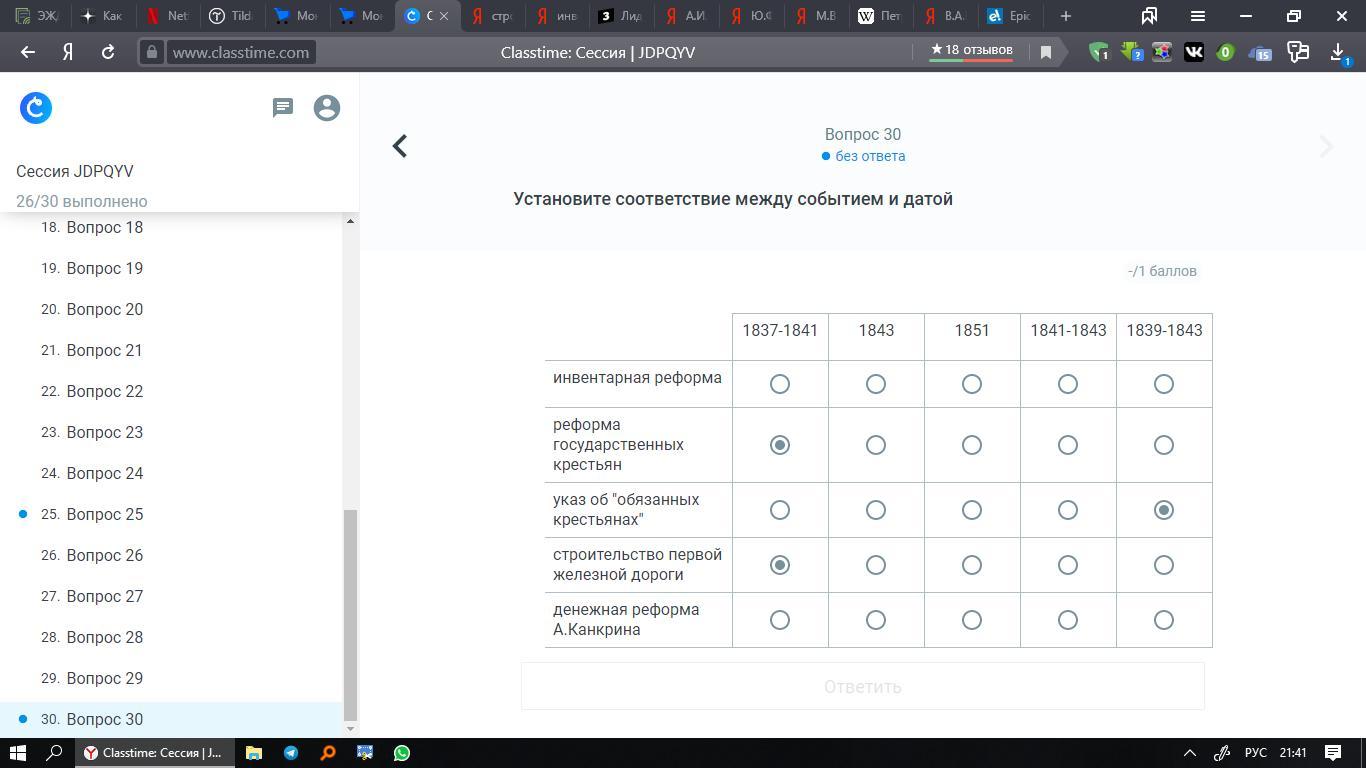Screen dimensions: 1366x768
Task: Open WhatsApp from the taskbar
Action: tap(402, 753)
